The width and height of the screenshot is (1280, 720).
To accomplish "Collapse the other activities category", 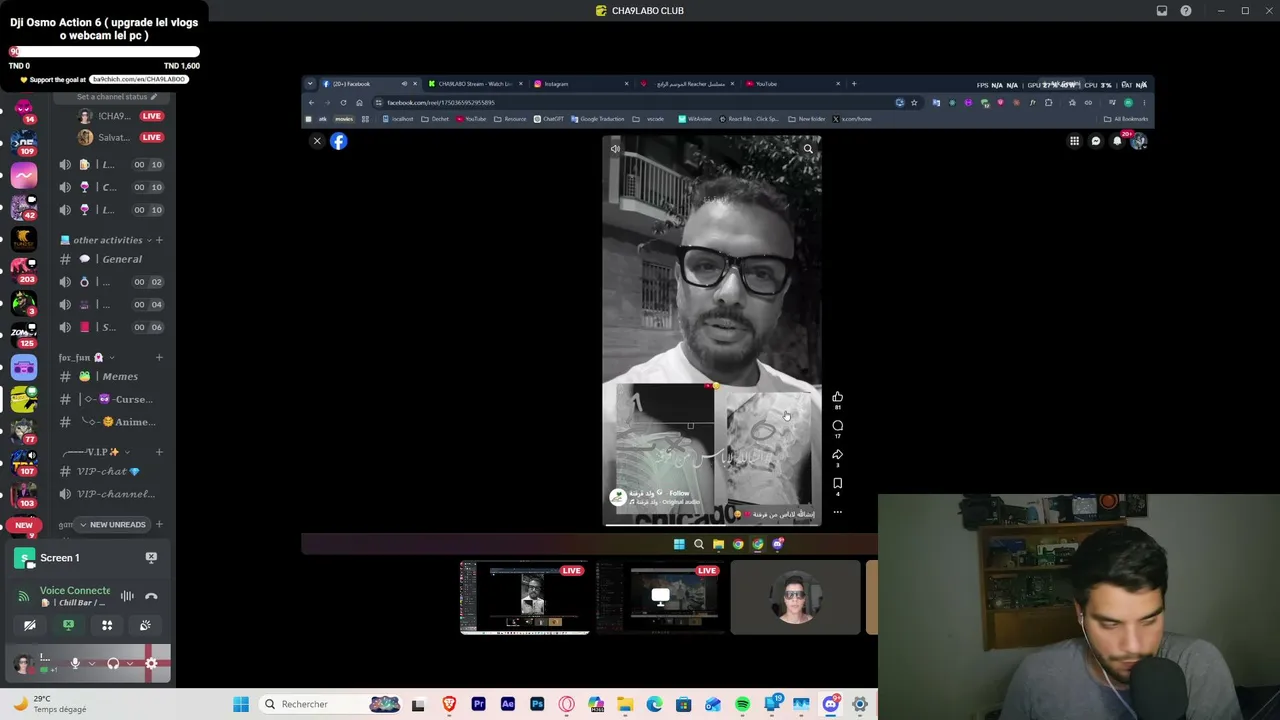I will [105, 240].
